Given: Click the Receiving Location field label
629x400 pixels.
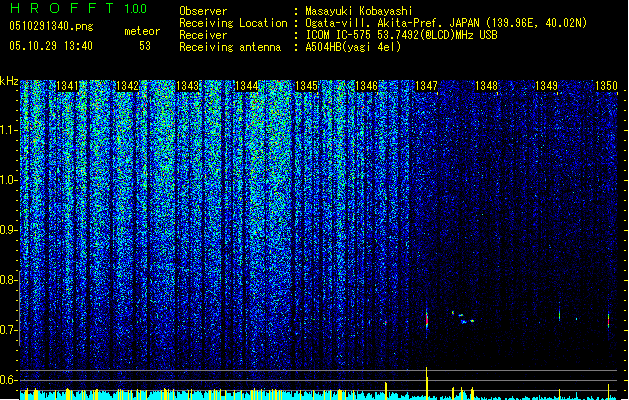Looking at the screenshot, I should (233, 23).
